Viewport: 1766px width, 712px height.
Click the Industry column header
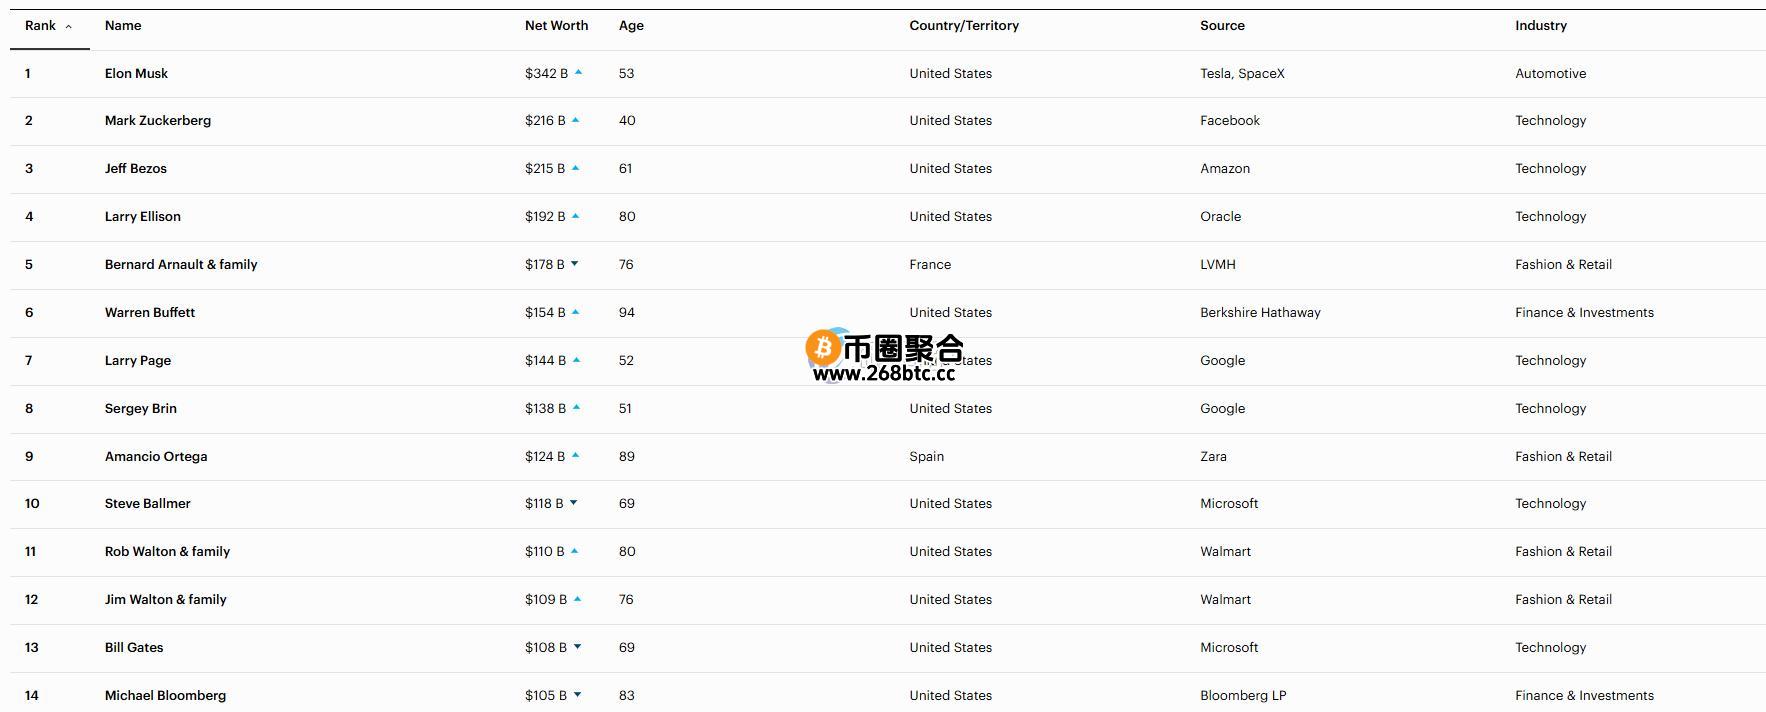tap(1541, 26)
